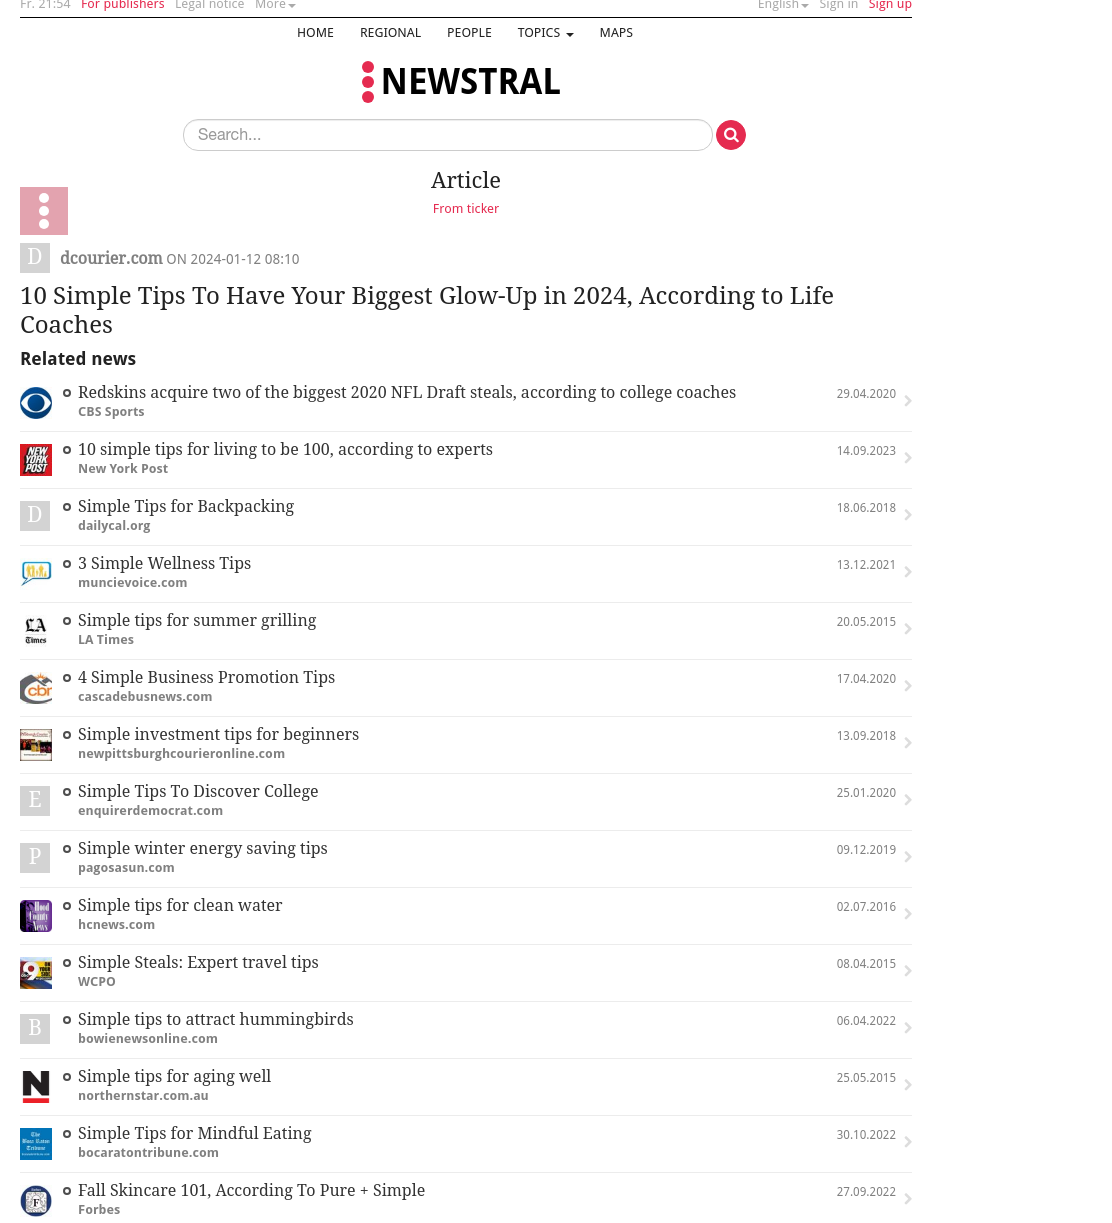Follow the From ticker link
This screenshot has width=1112, height=1223.
[466, 209]
